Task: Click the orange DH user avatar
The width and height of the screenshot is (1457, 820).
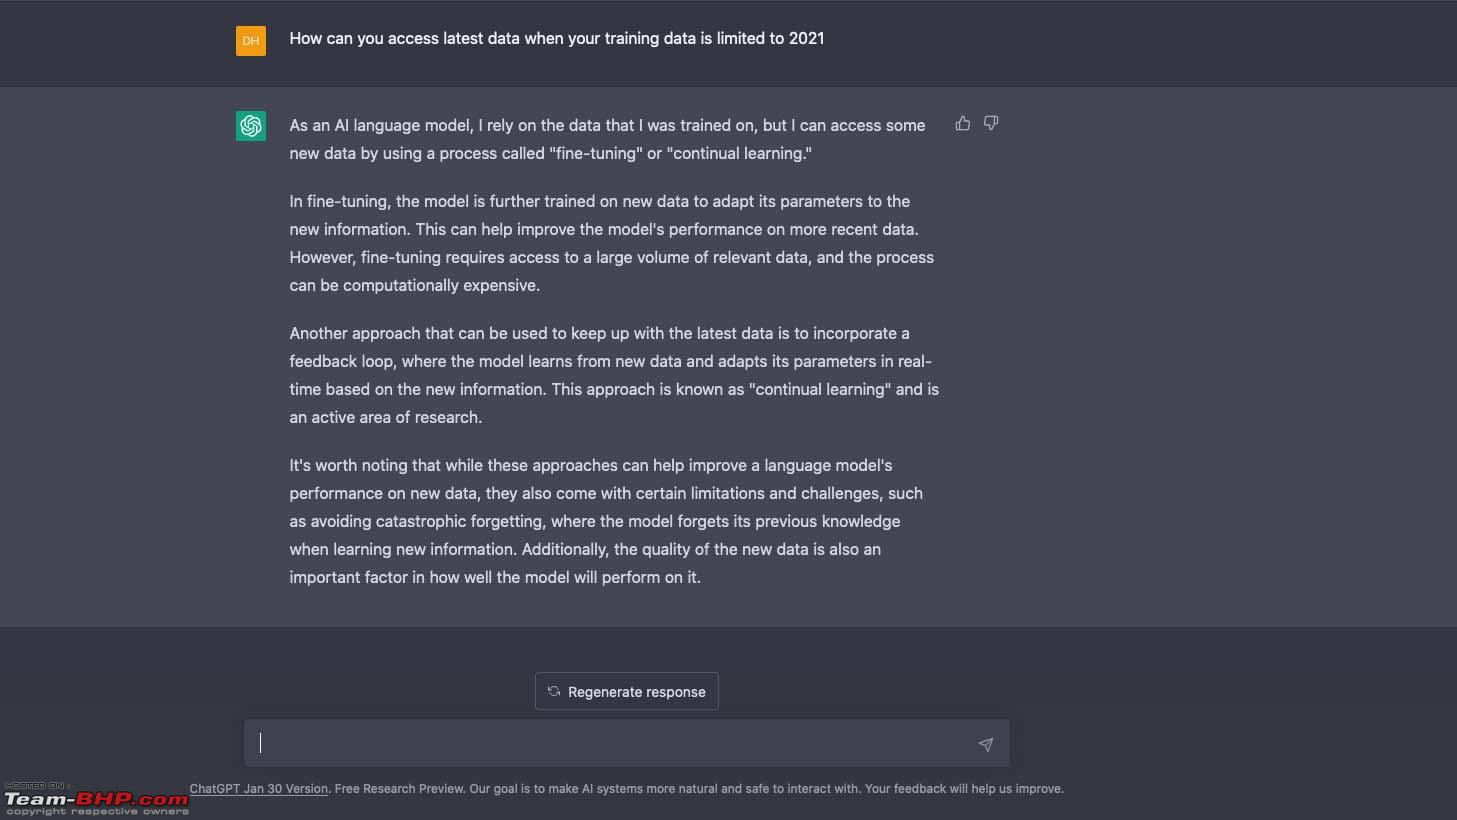Action: tap(251, 41)
